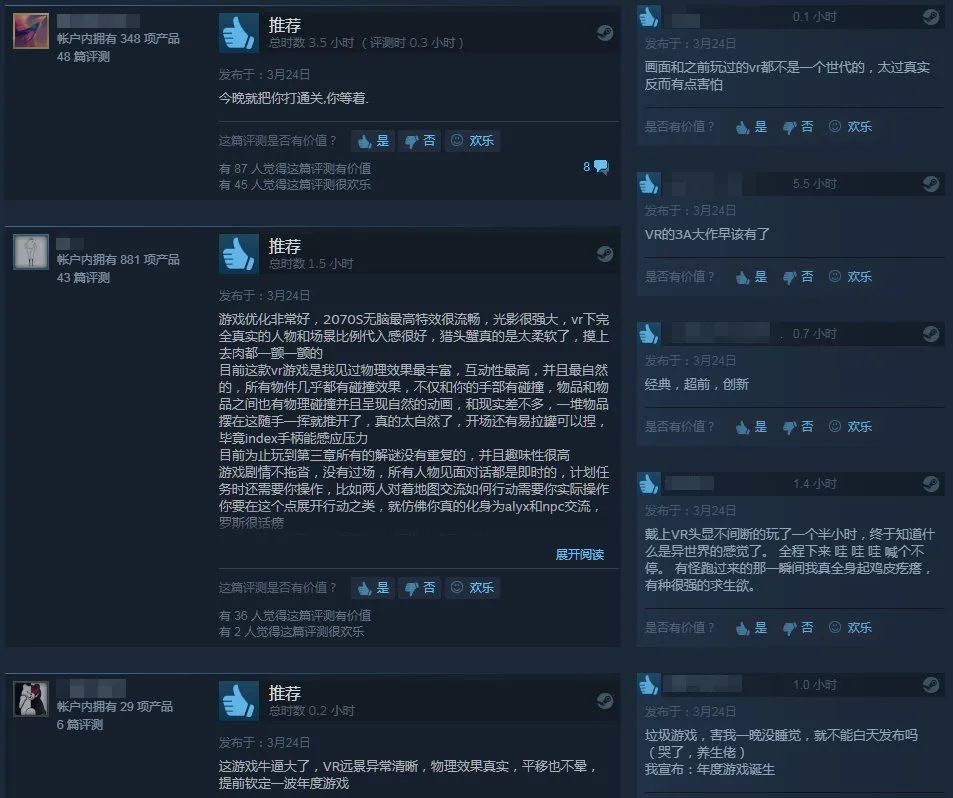Click the Steam icon next to 5.5 小时
953x798 pixels.
coord(931,184)
